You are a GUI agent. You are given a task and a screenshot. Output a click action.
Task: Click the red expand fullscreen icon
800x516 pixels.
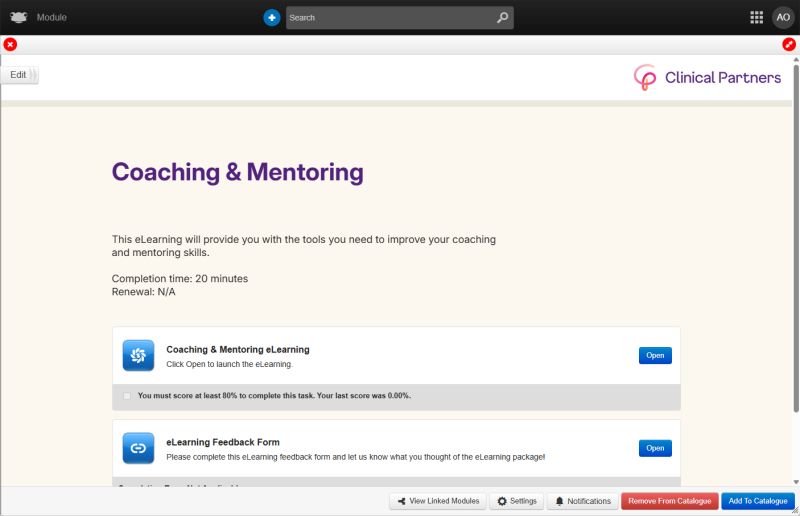[789, 44]
